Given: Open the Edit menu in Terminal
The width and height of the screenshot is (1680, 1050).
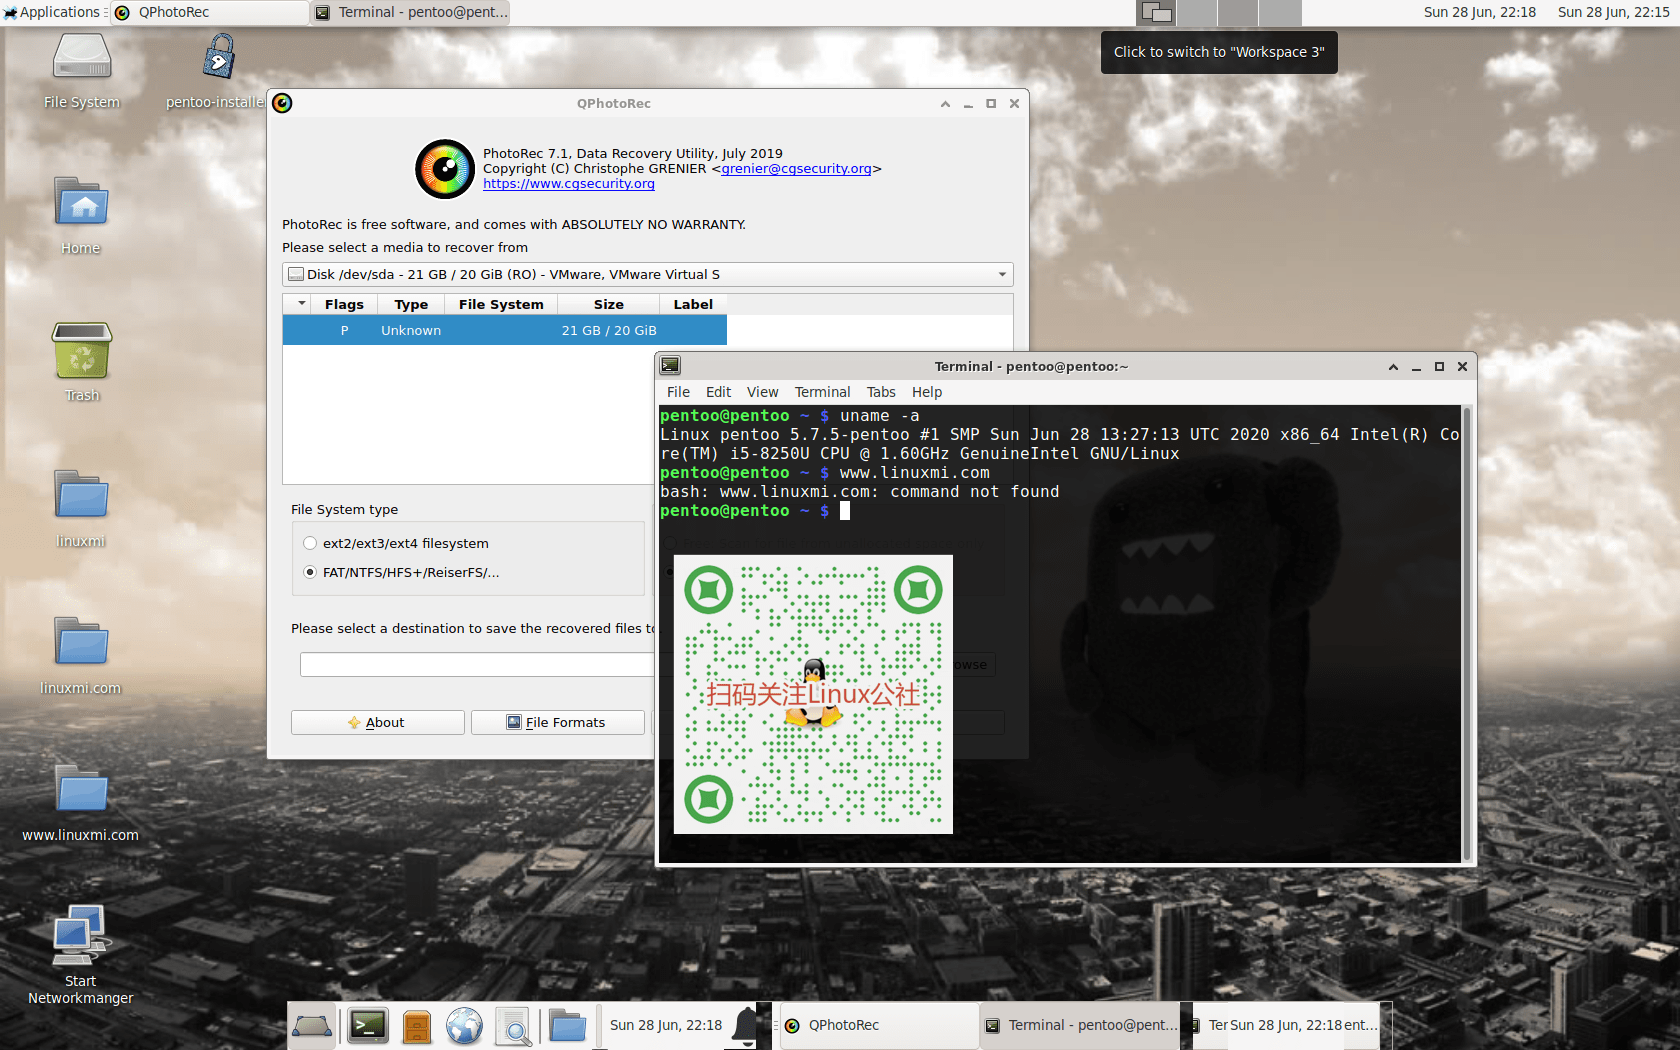Looking at the screenshot, I should (x=718, y=392).
